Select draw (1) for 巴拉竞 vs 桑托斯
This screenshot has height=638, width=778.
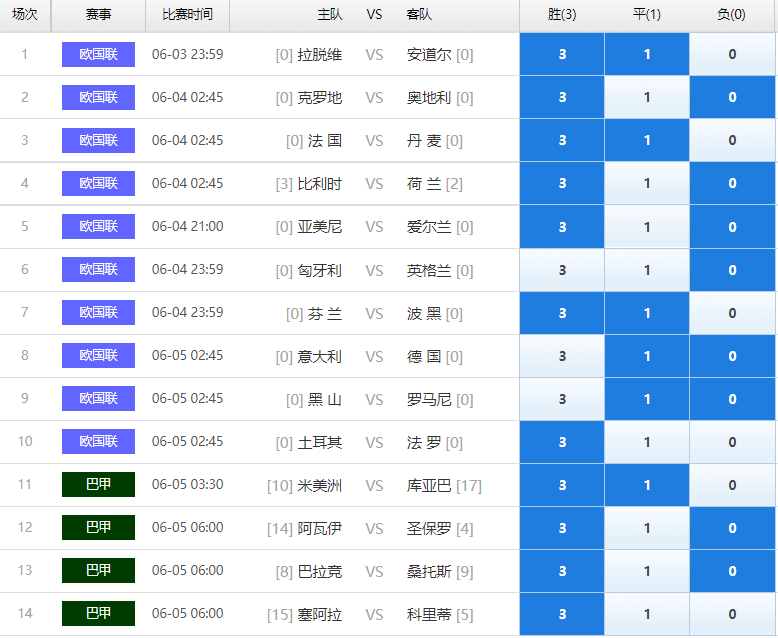coord(647,571)
